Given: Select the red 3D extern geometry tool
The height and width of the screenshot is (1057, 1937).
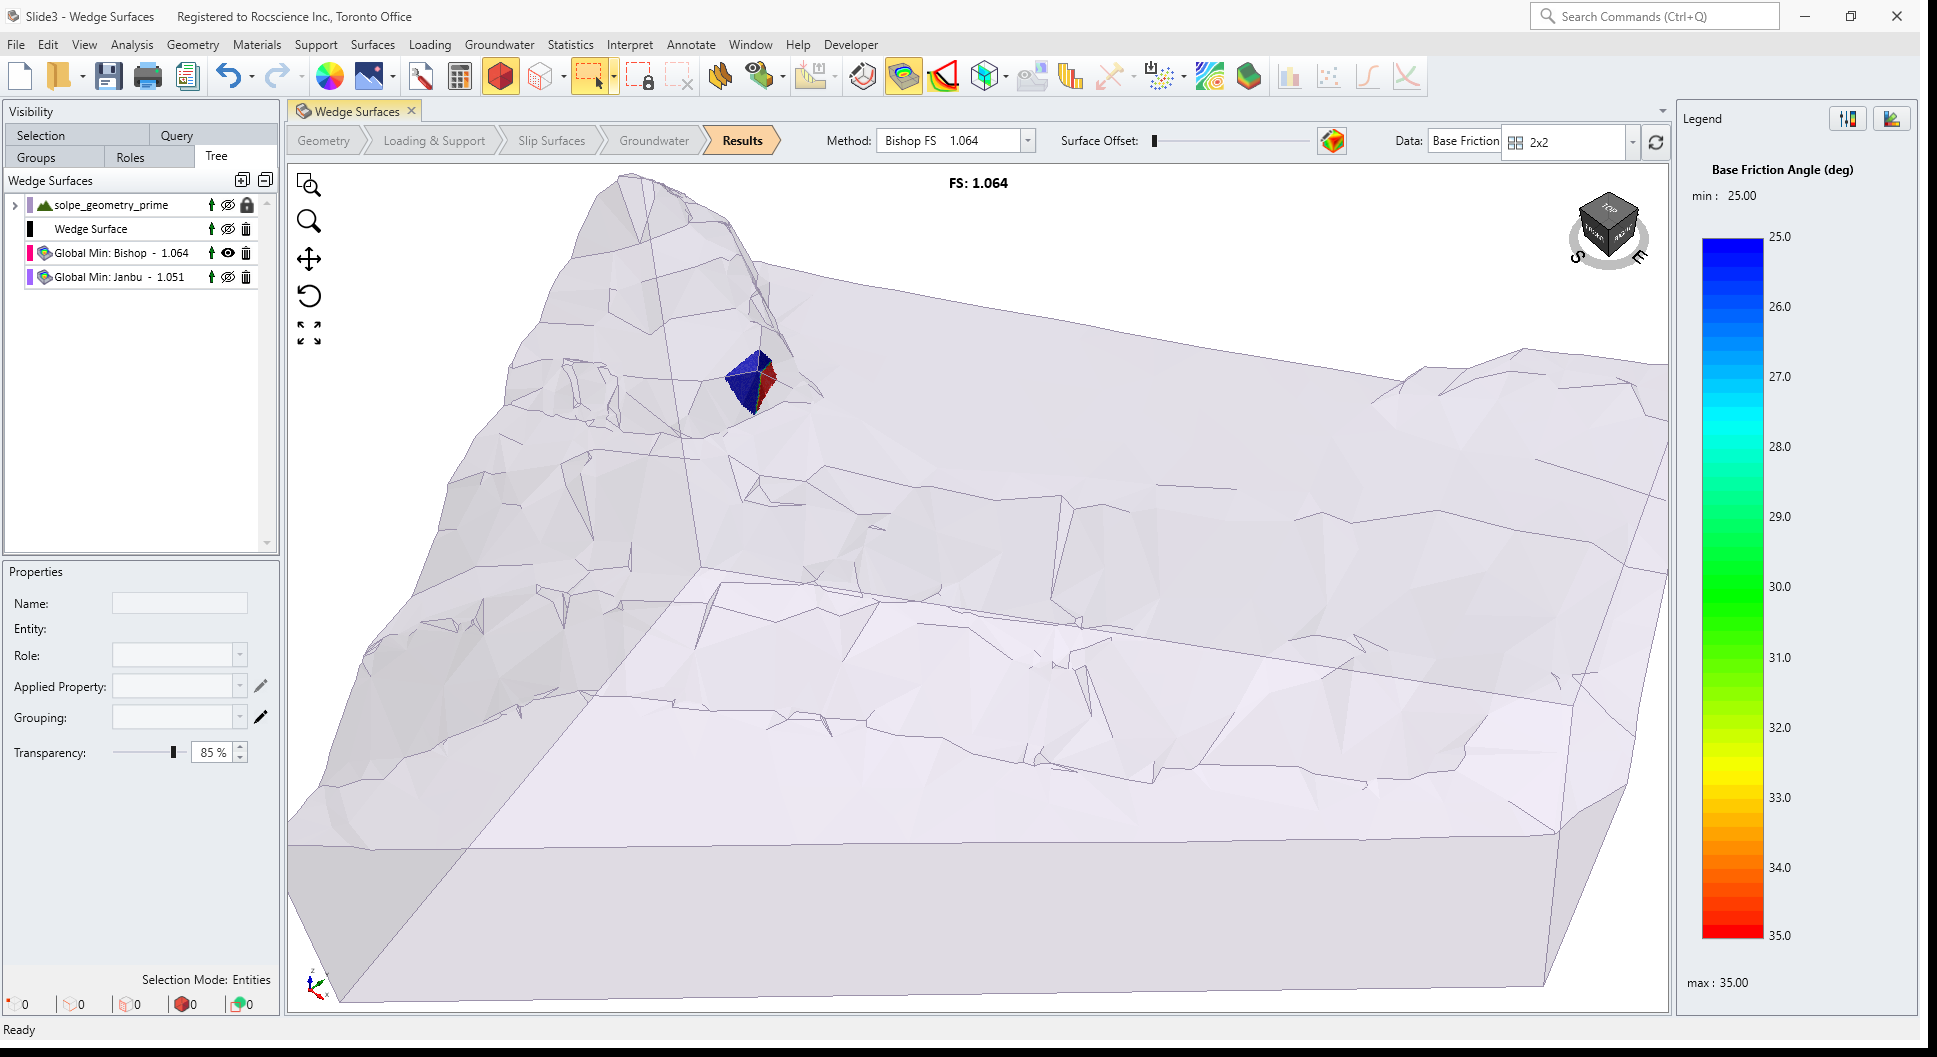Looking at the screenshot, I should 501,75.
